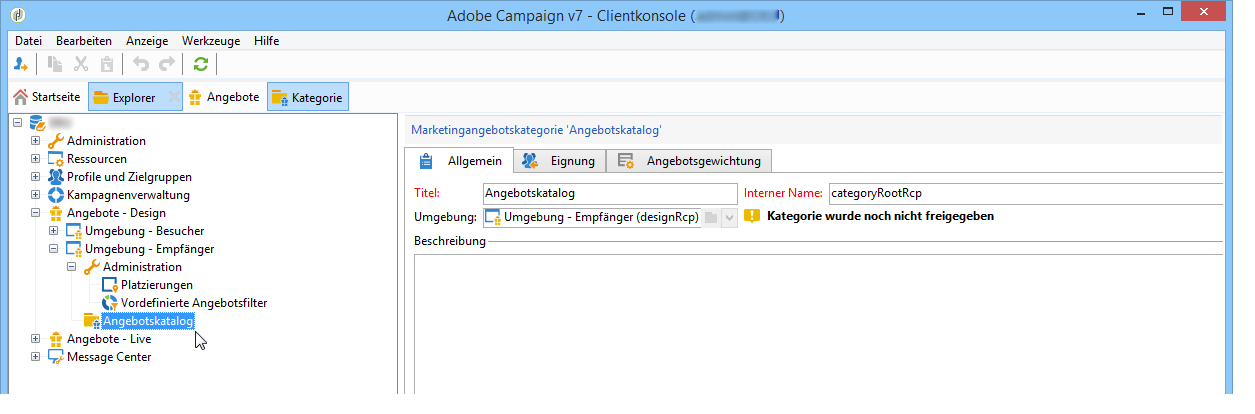Image resolution: width=1255 pixels, height=414 pixels.
Task: Open the Datei menu
Action: tap(29, 41)
